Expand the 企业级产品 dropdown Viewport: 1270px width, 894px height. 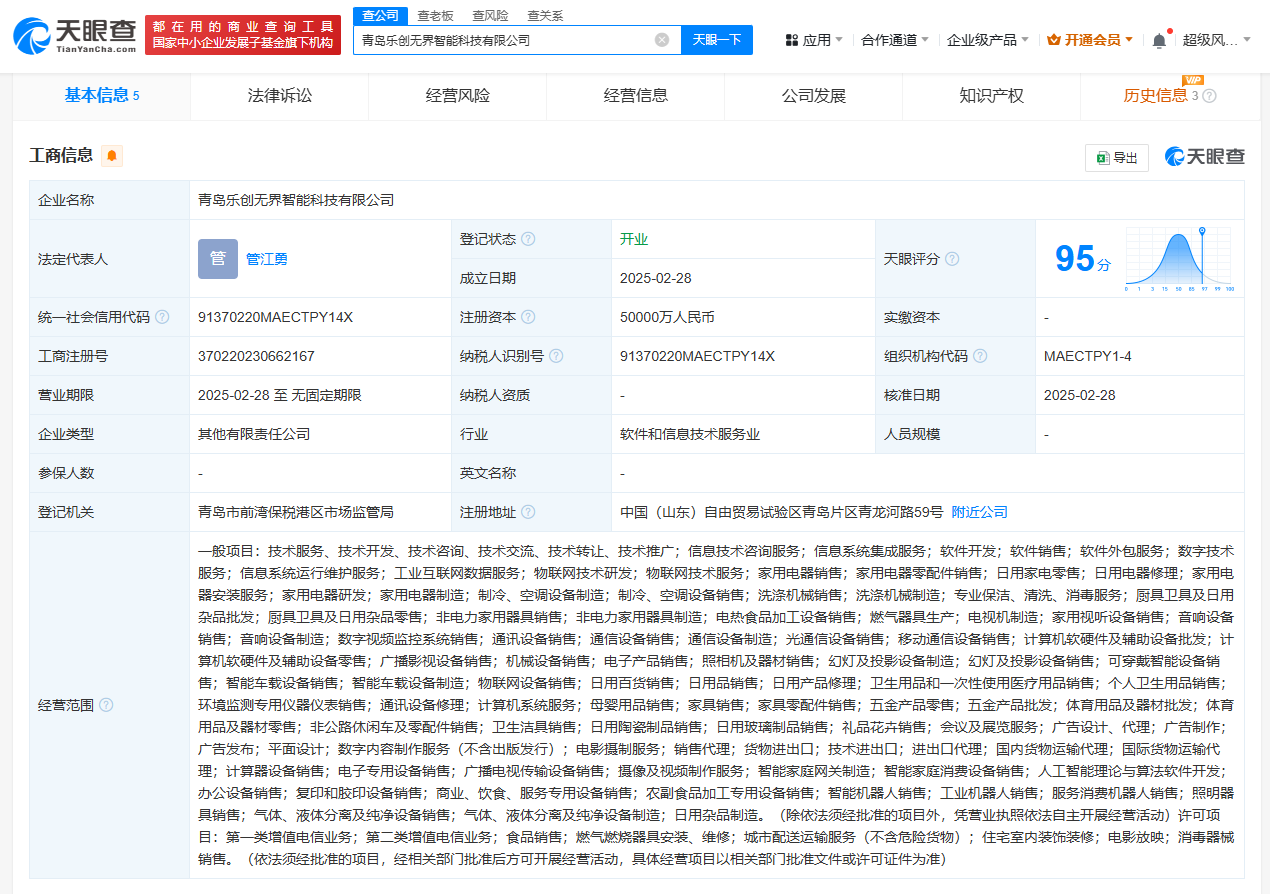coord(987,40)
